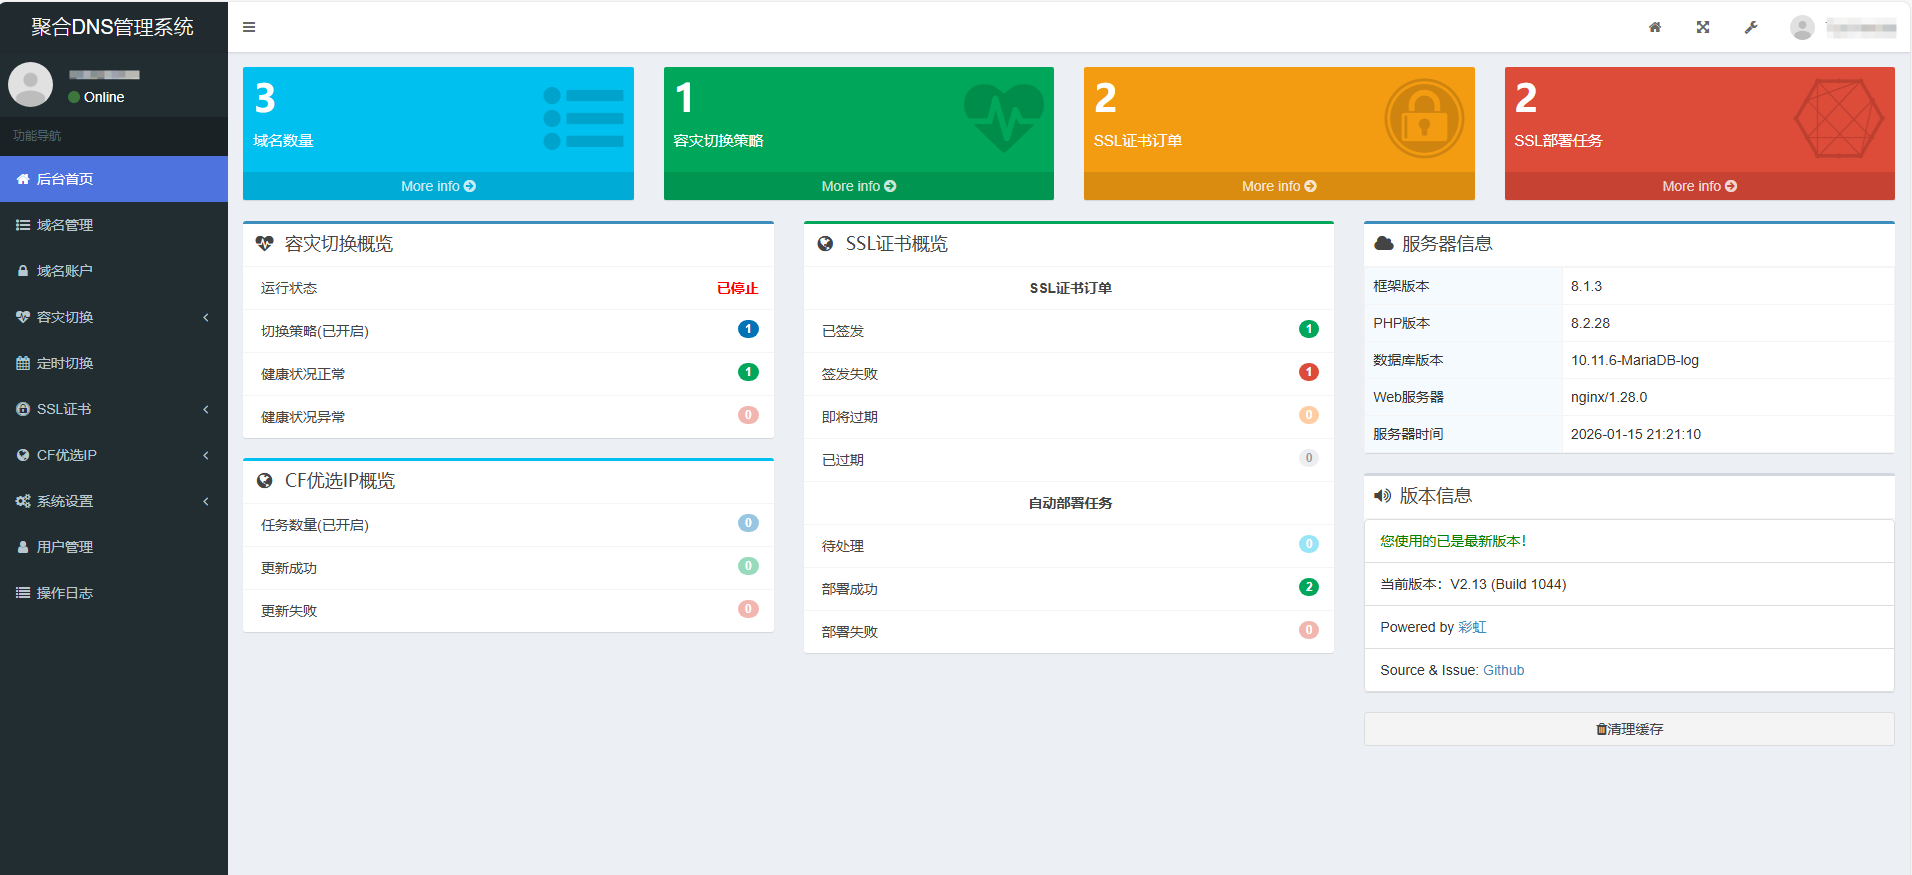The image size is (1912, 875).
Task: Toggle the sidebar hamburger menu icon
Action: (x=249, y=27)
